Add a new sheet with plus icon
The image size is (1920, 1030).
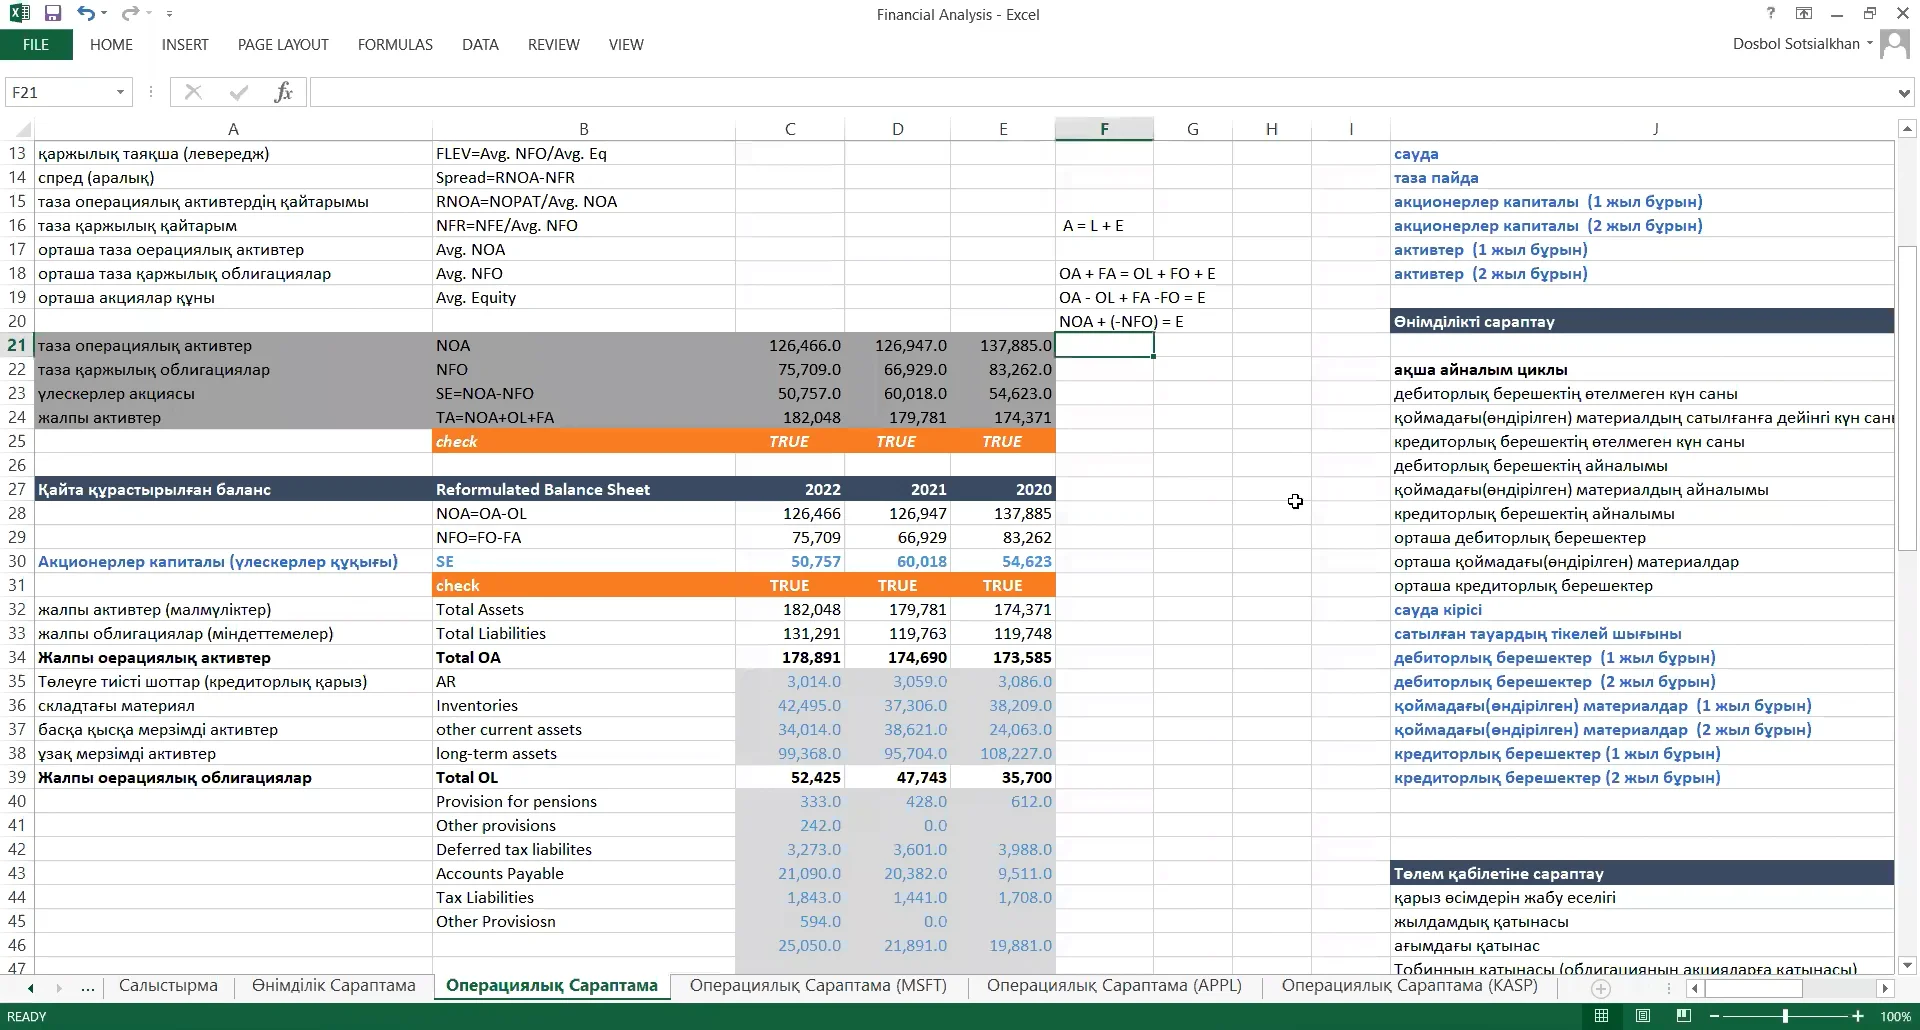click(x=1601, y=988)
